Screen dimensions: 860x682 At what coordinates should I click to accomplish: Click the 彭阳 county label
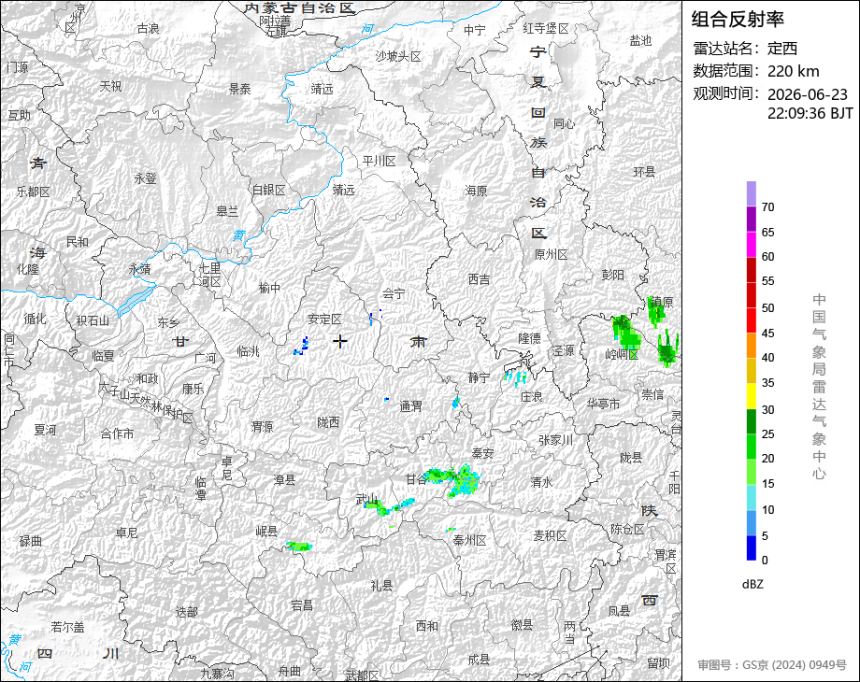coord(613,275)
